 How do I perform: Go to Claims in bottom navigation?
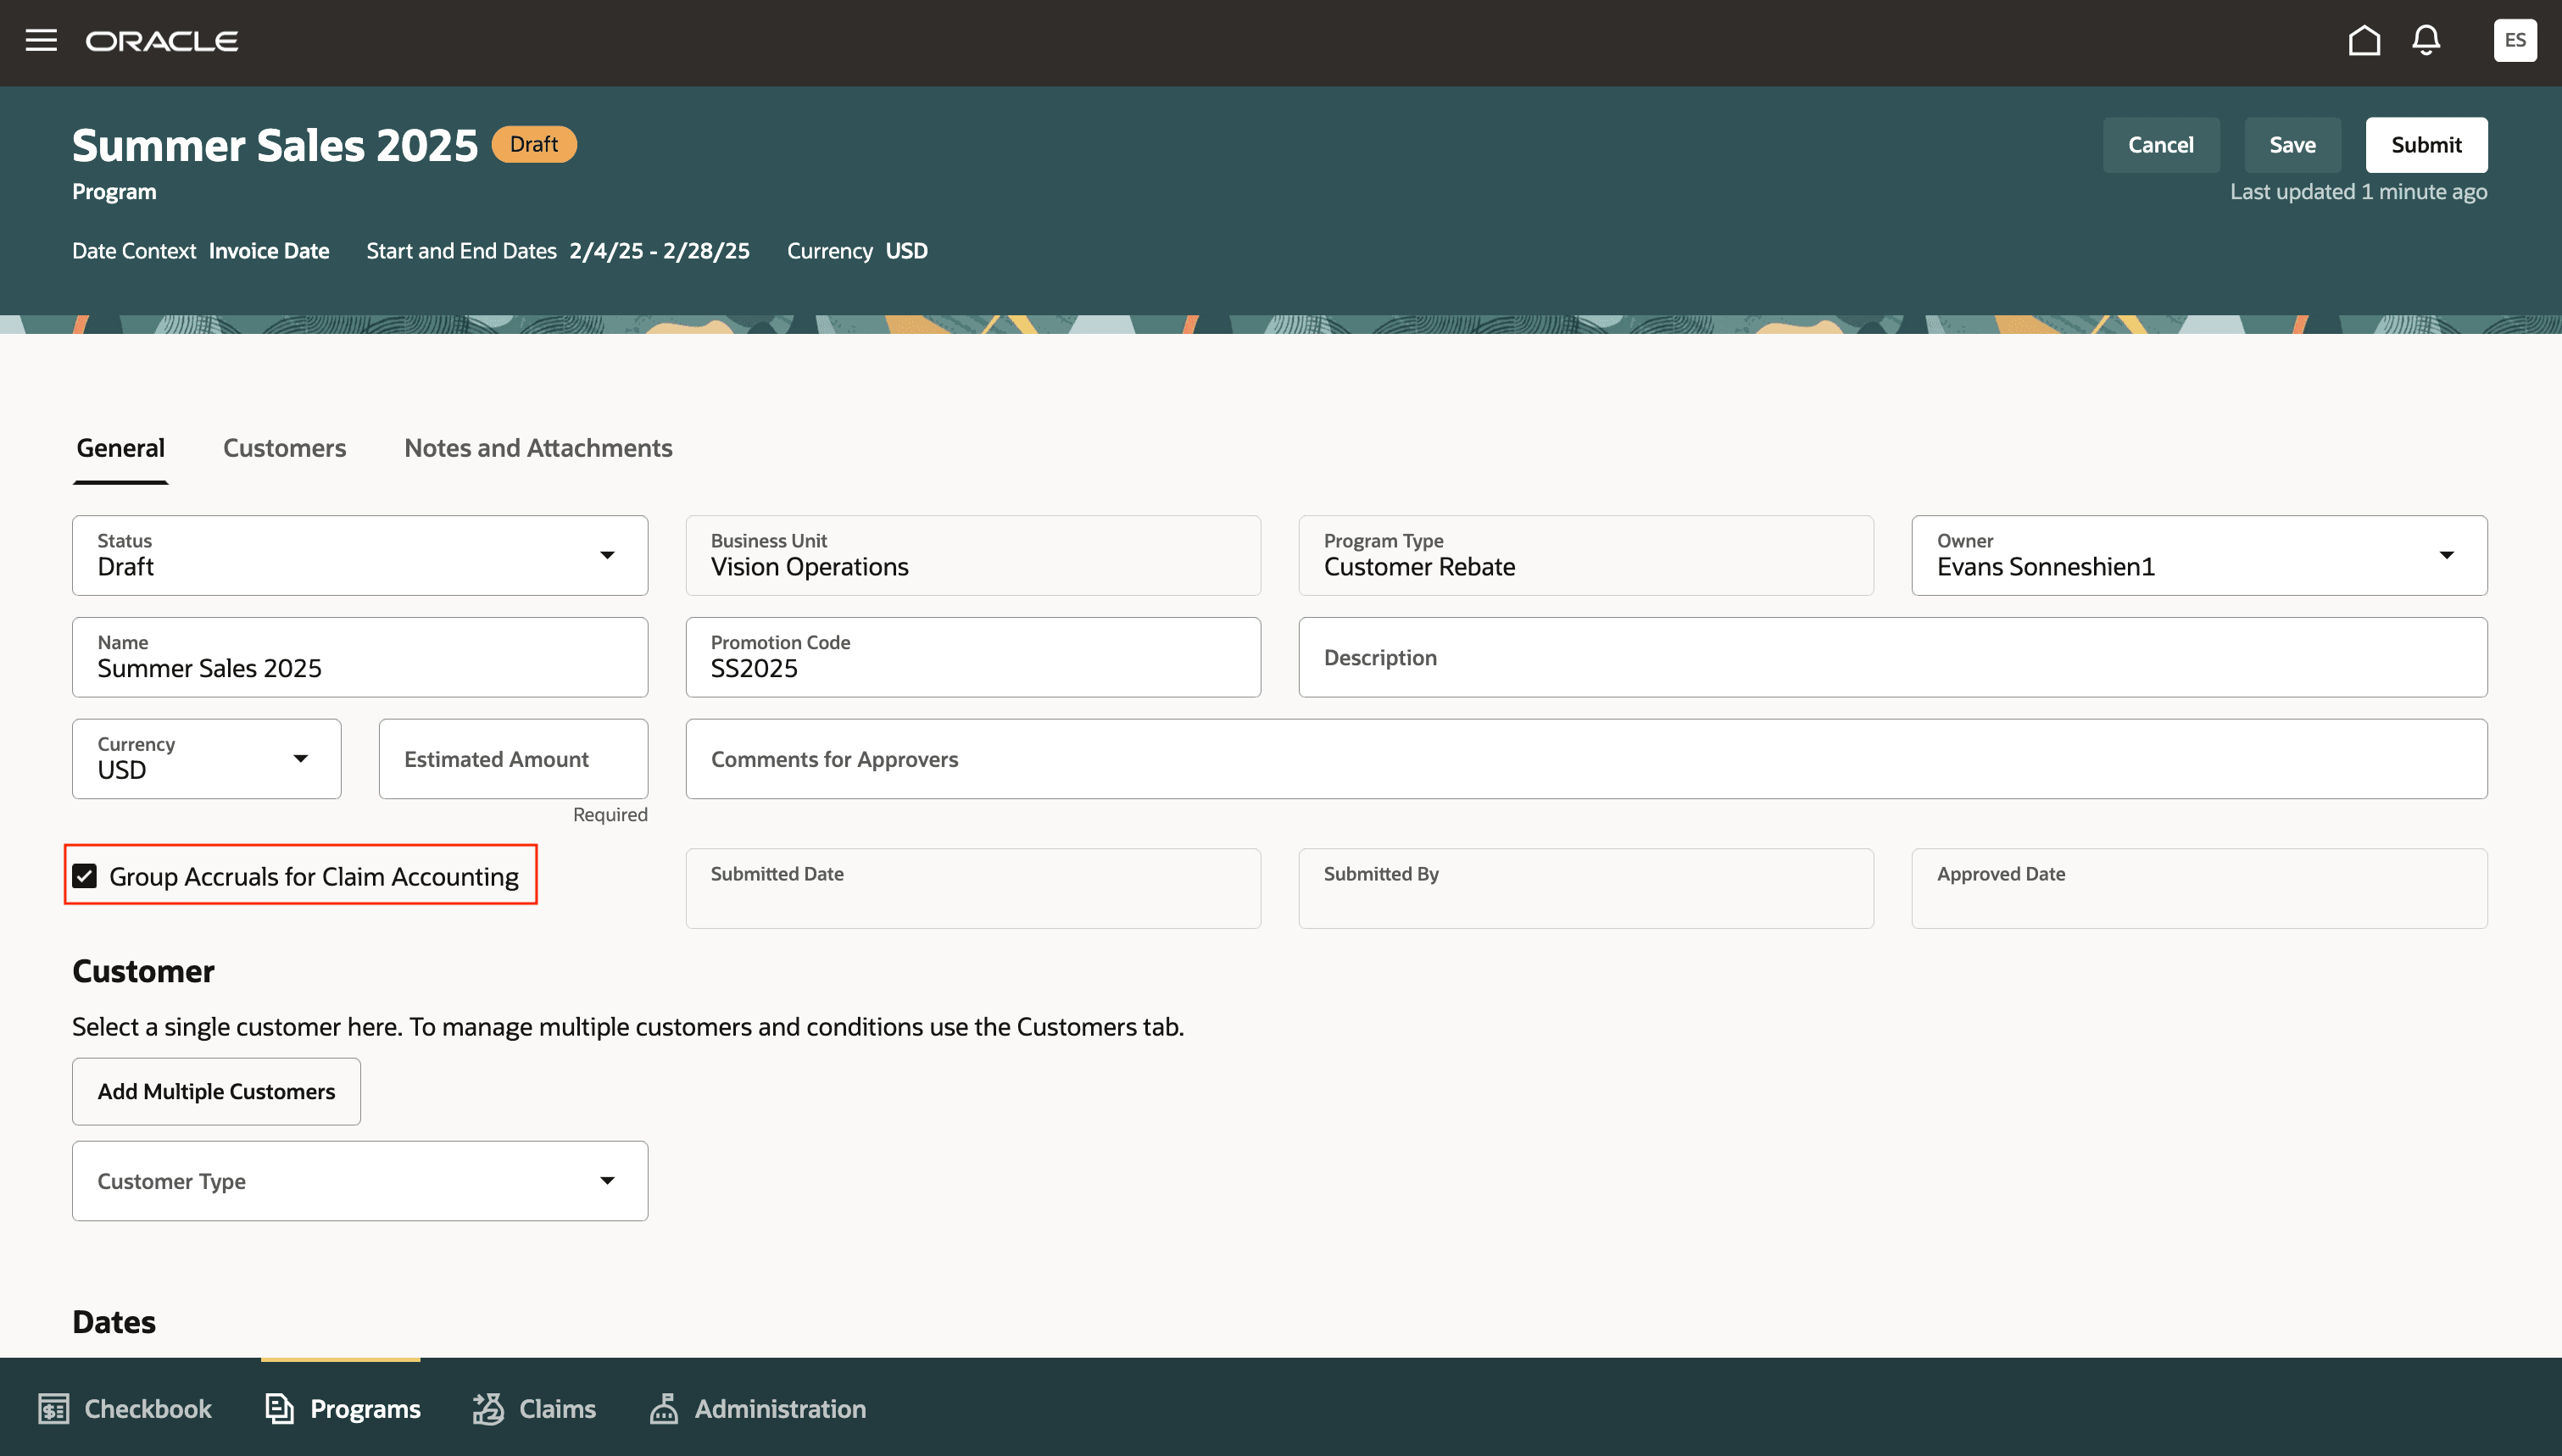[x=534, y=1408]
